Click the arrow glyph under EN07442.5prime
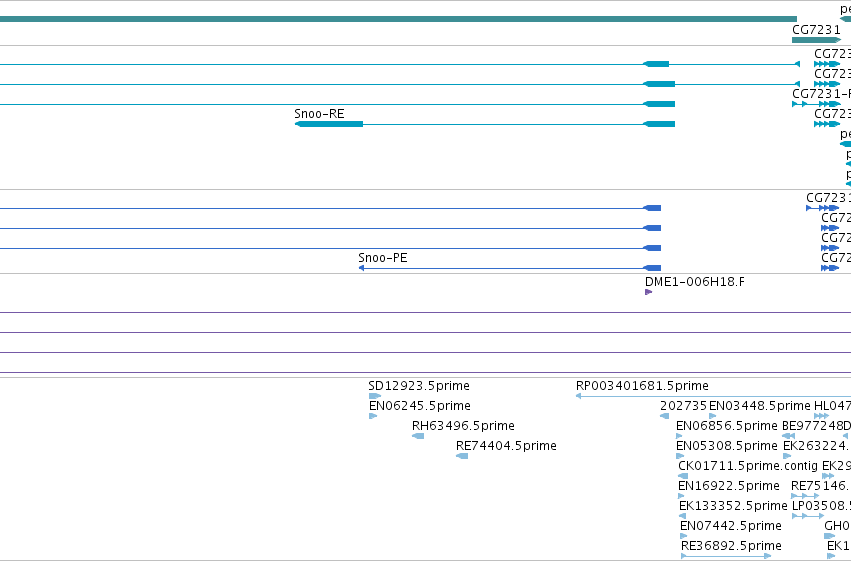The width and height of the screenshot is (851, 561). click(x=683, y=536)
